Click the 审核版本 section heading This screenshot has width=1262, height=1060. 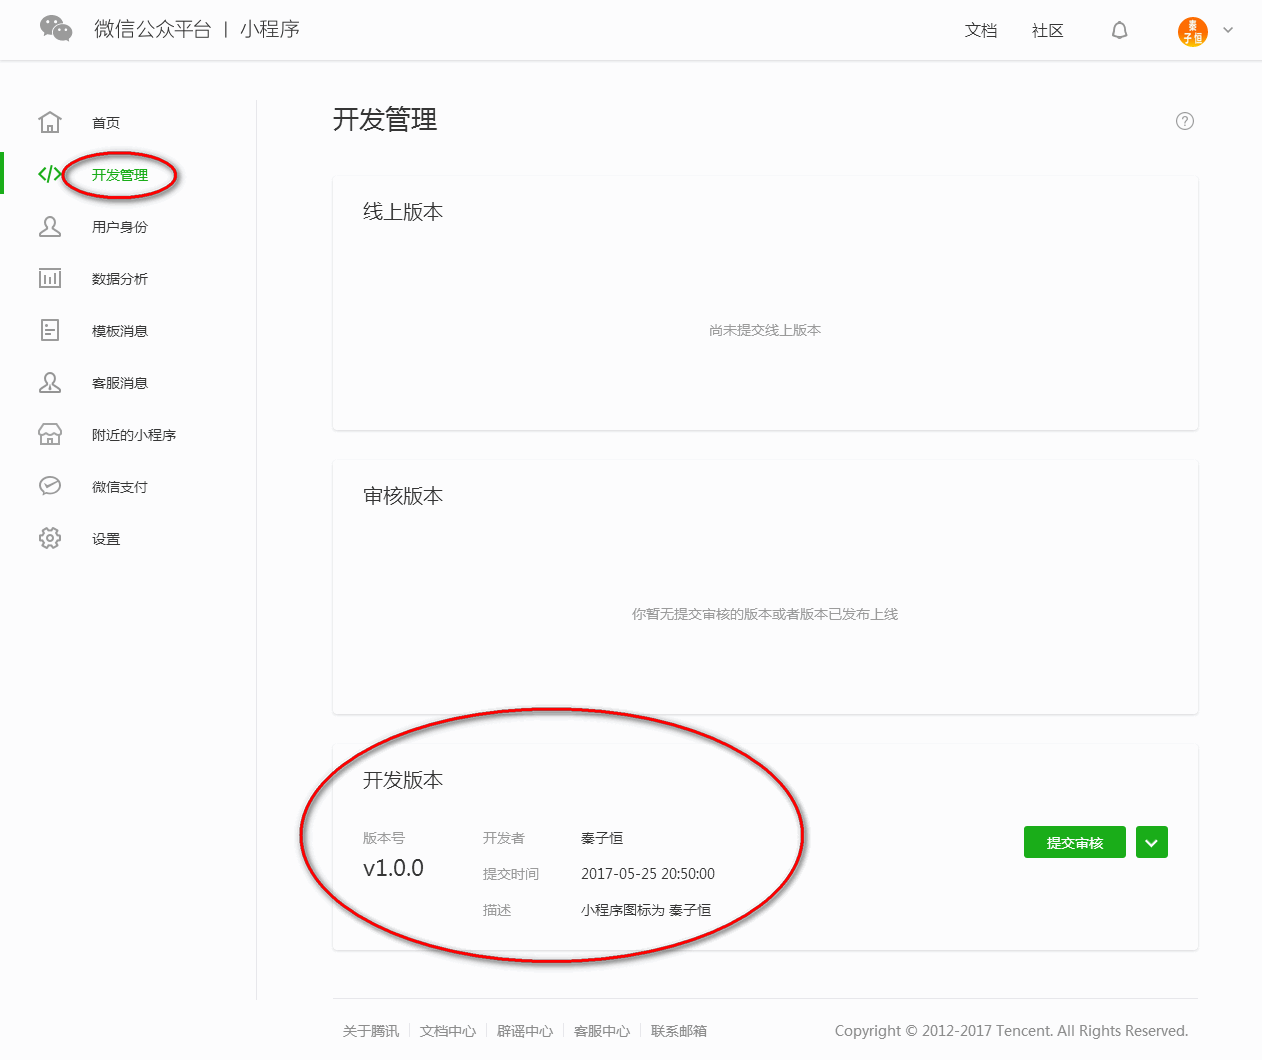403,496
